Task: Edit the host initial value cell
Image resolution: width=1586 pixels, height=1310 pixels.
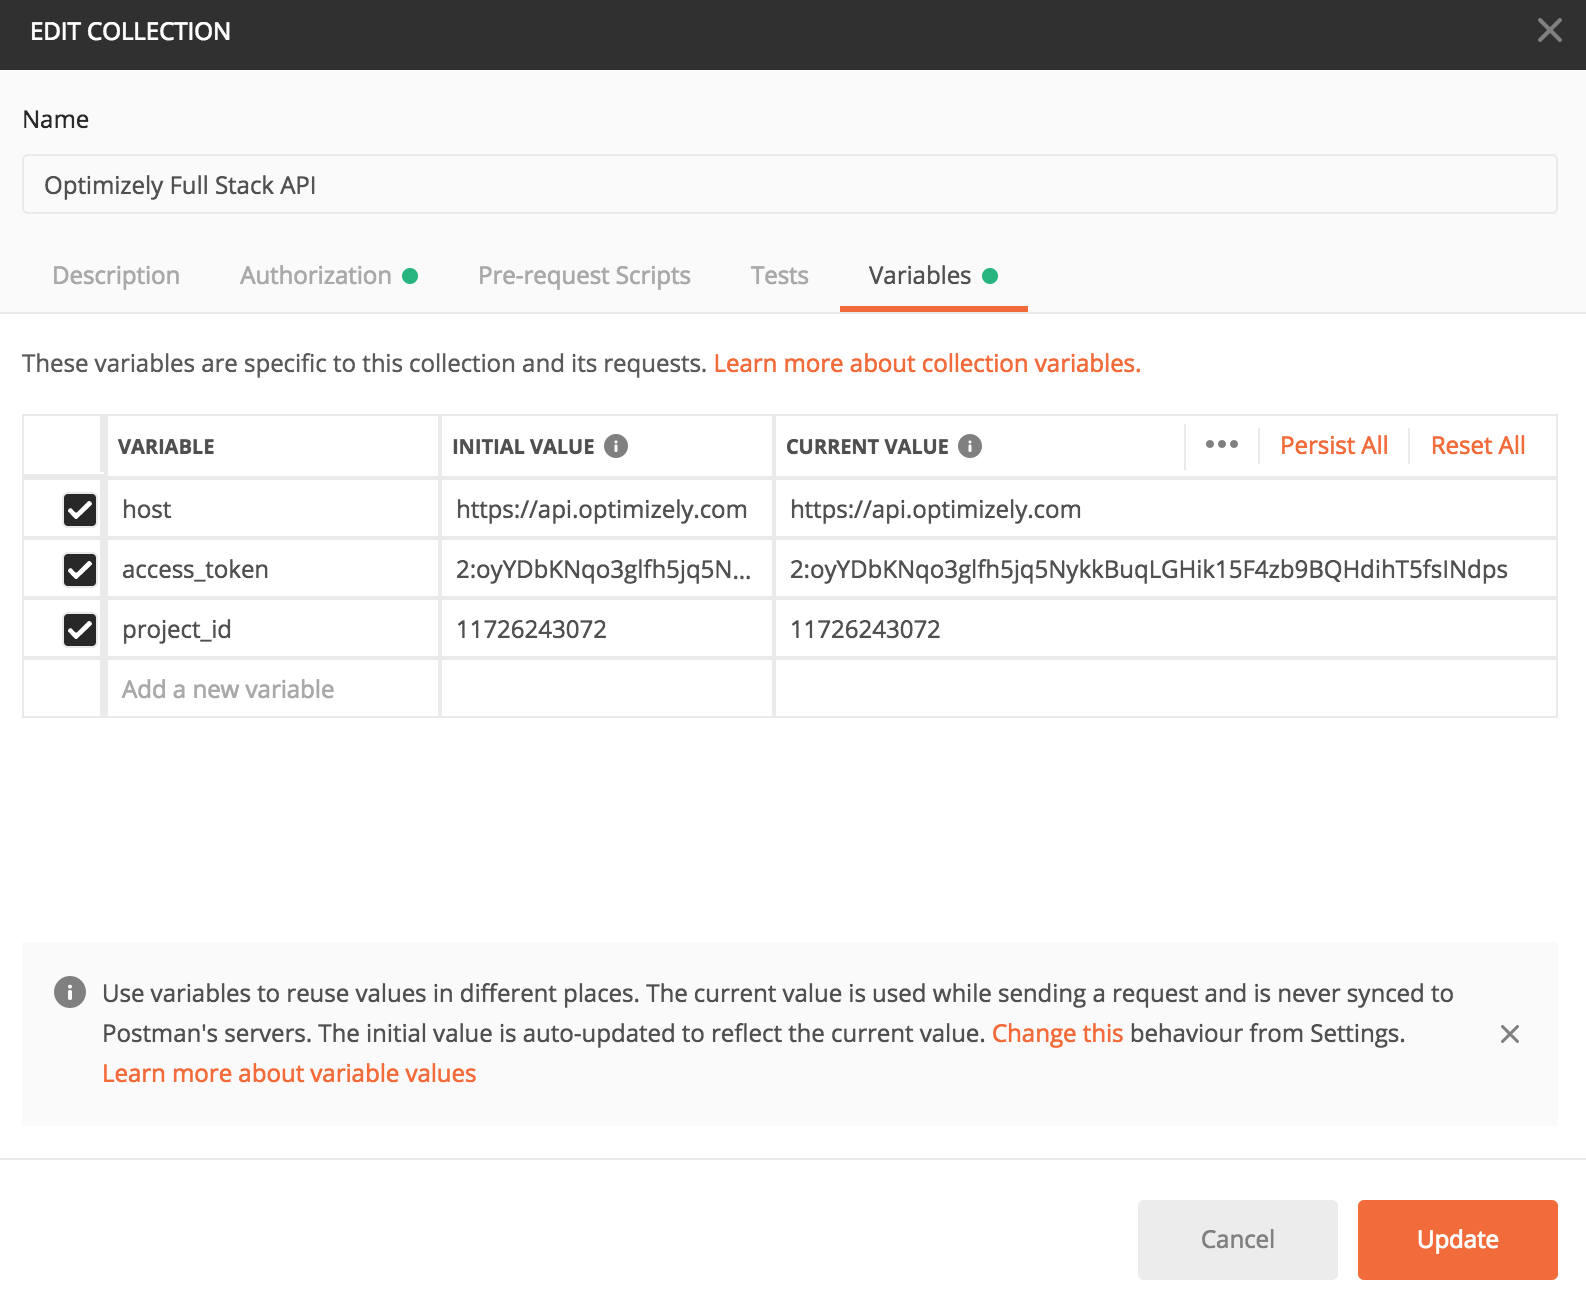Action: 607,509
